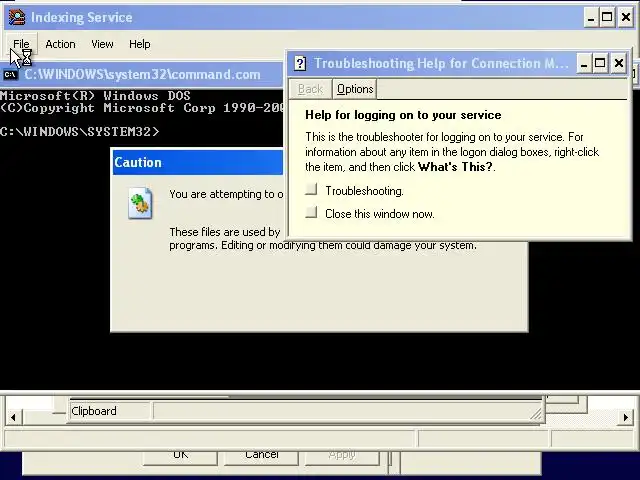Click the Caution dialog document gear icon

point(140,203)
